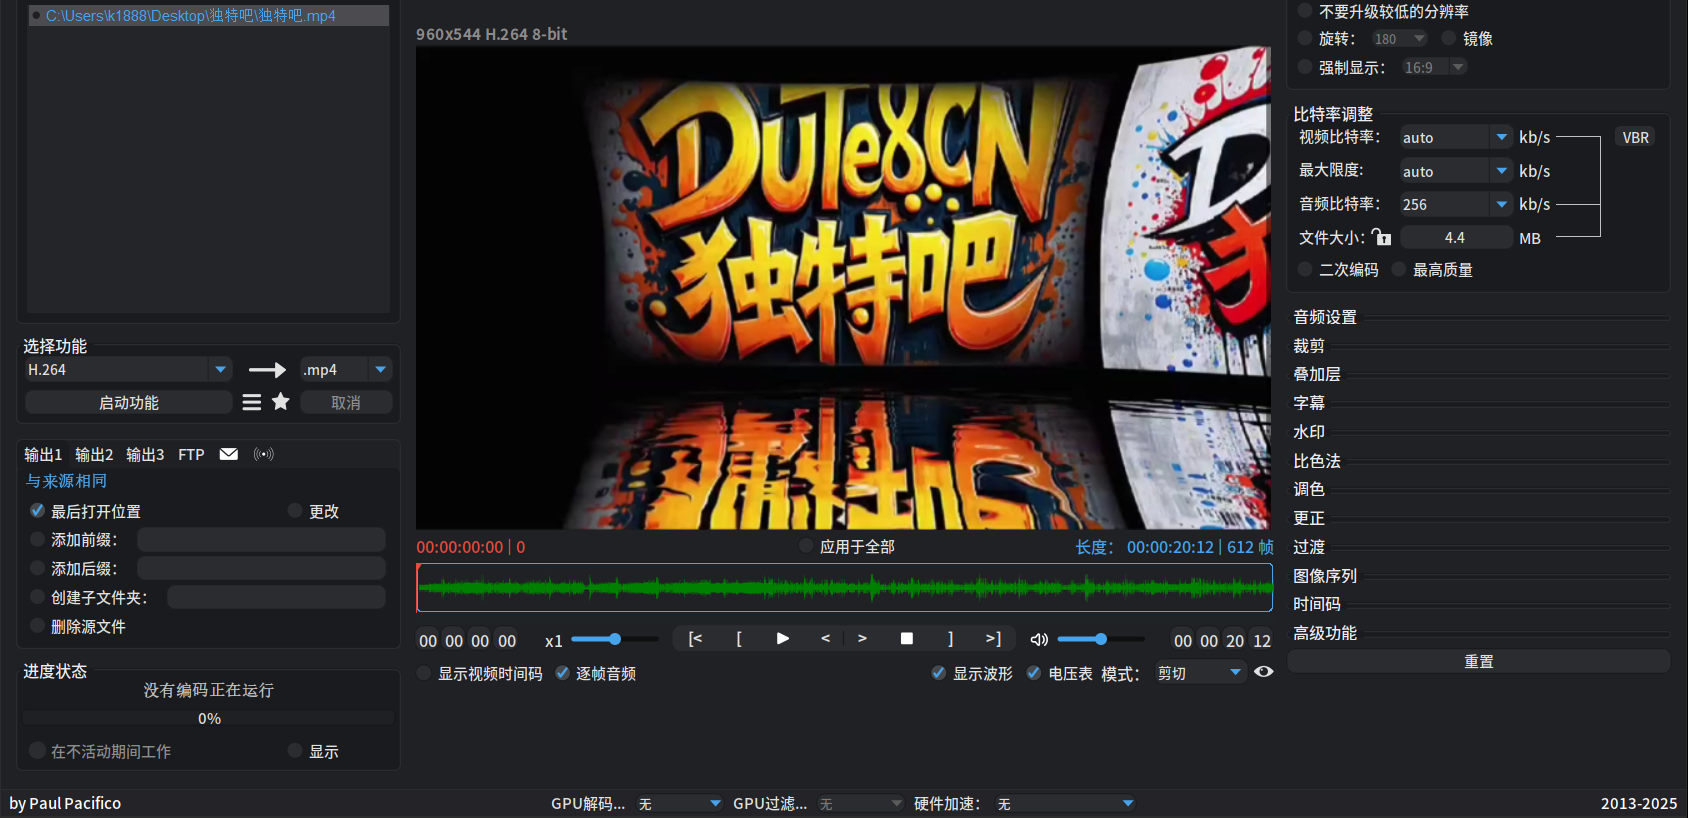Click the 重置 reset button
The height and width of the screenshot is (818, 1688).
pyautogui.click(x=1479, y=661)
